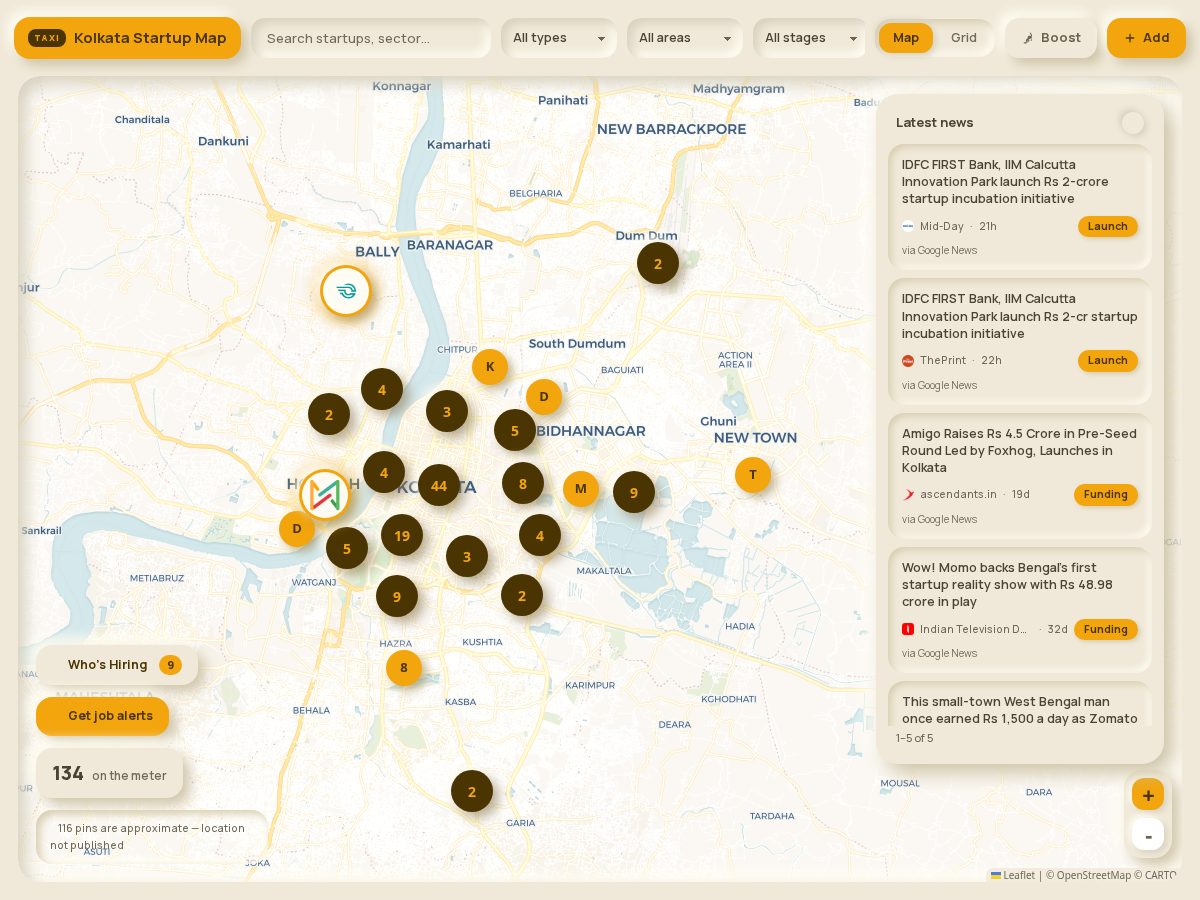Open ThePrint IDFC FIRST Bank news article
1200x900 pixels.
(1020, 341)
